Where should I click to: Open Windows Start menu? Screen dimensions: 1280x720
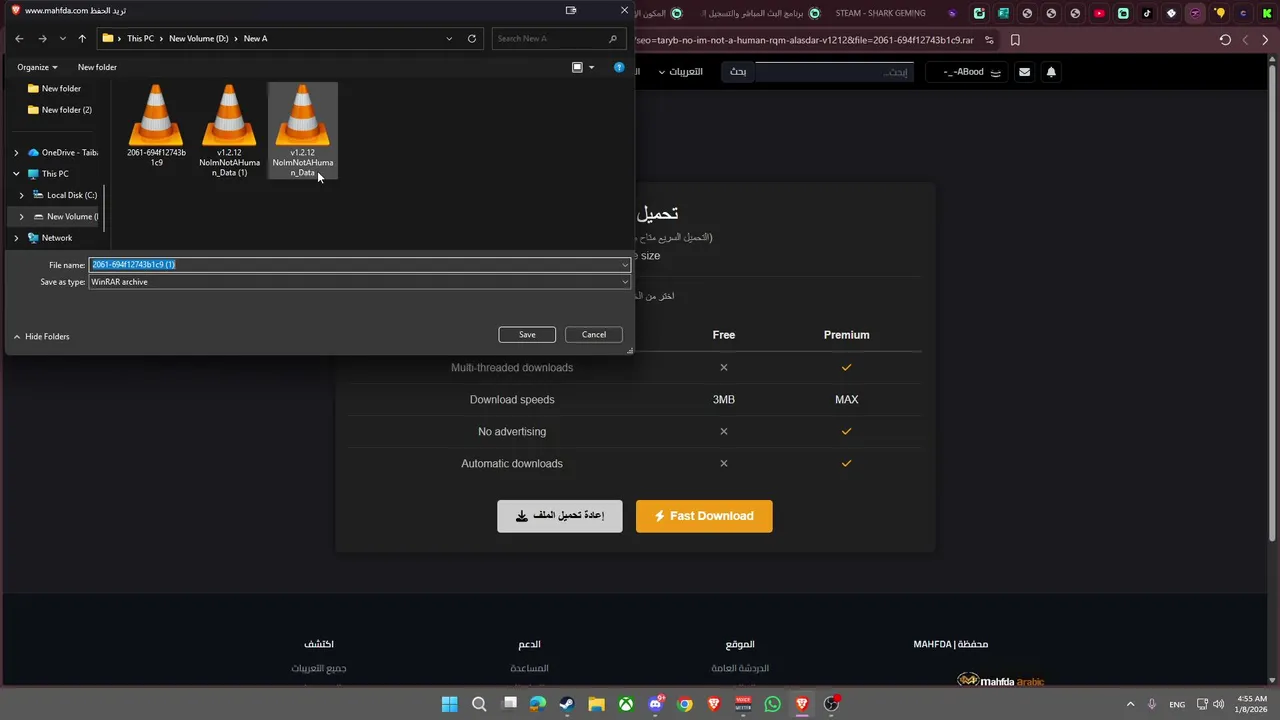tap(450, 704)
